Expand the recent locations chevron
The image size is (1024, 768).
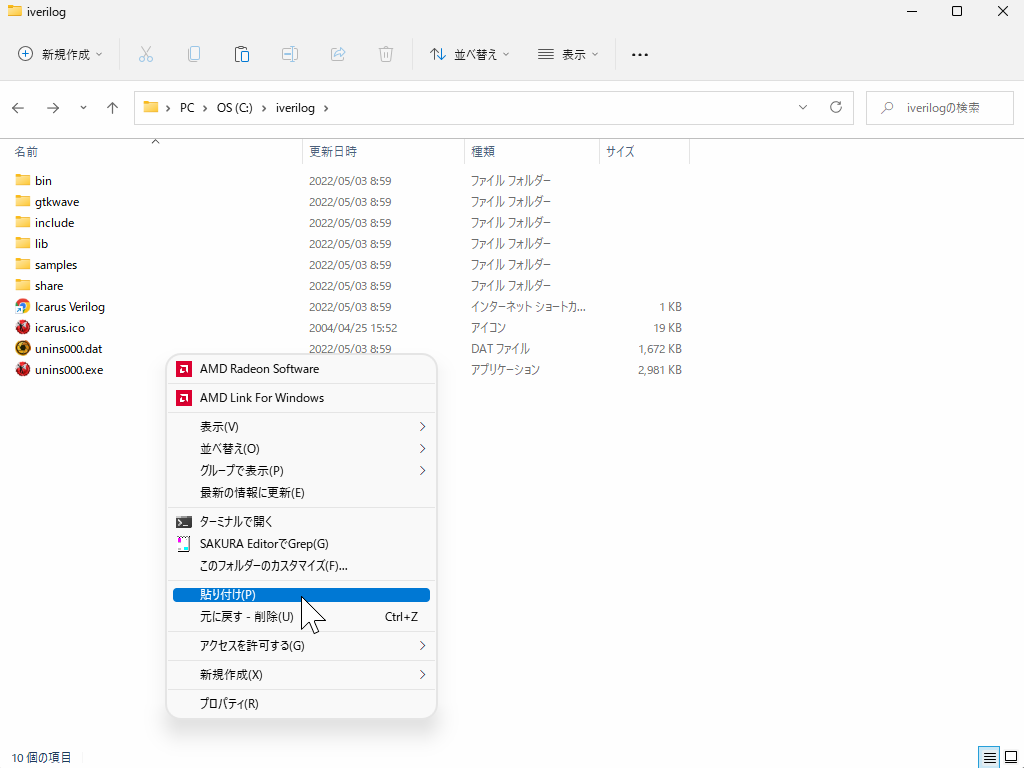(83, 108)
